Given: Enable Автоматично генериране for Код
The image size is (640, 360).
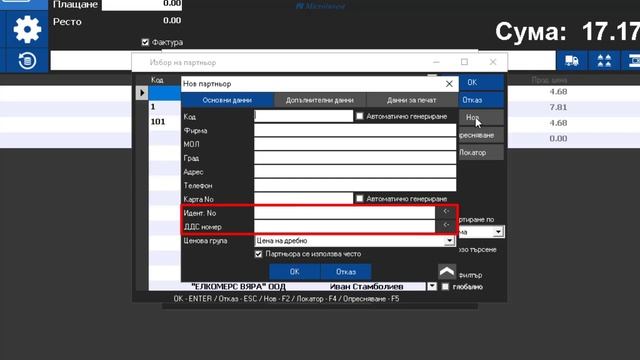Looking at the screenshot, I should click(359, 116).
